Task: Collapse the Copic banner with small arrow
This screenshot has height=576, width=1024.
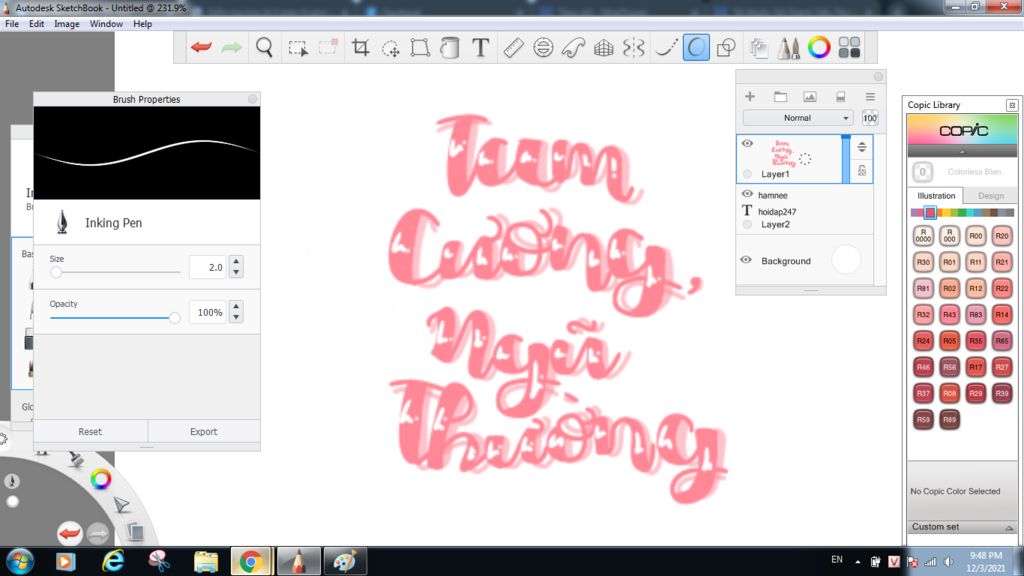Action: tap(962, 152)
